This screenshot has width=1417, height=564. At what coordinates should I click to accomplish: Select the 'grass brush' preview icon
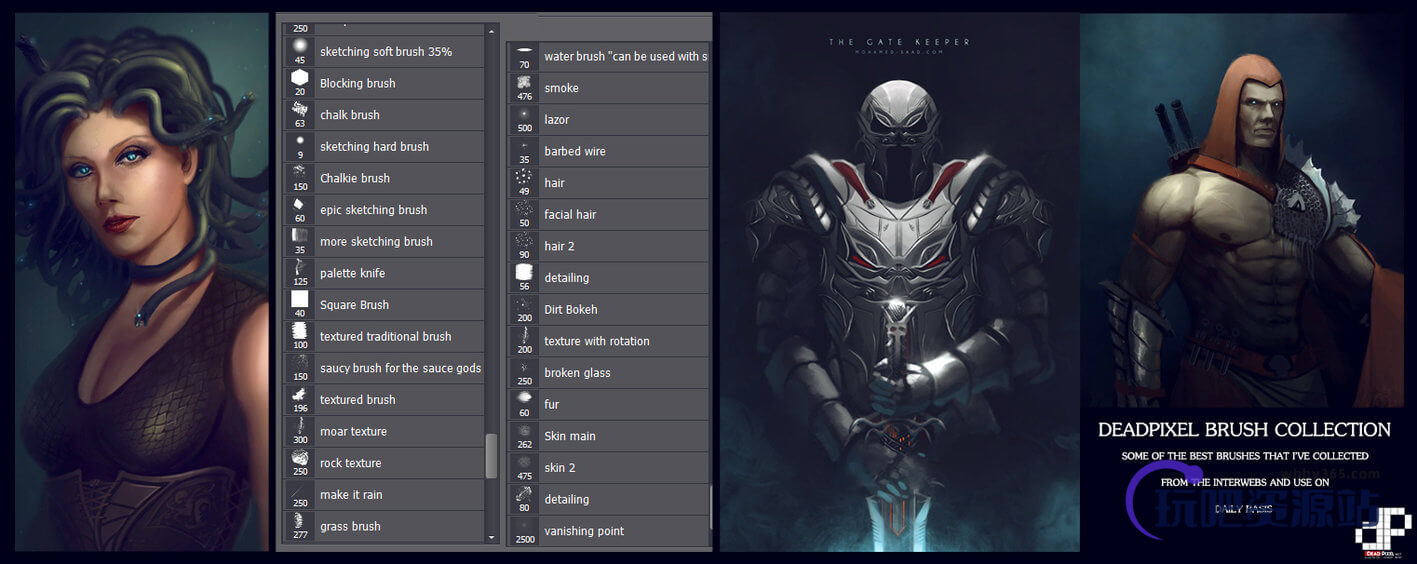[x=300, y=521]
